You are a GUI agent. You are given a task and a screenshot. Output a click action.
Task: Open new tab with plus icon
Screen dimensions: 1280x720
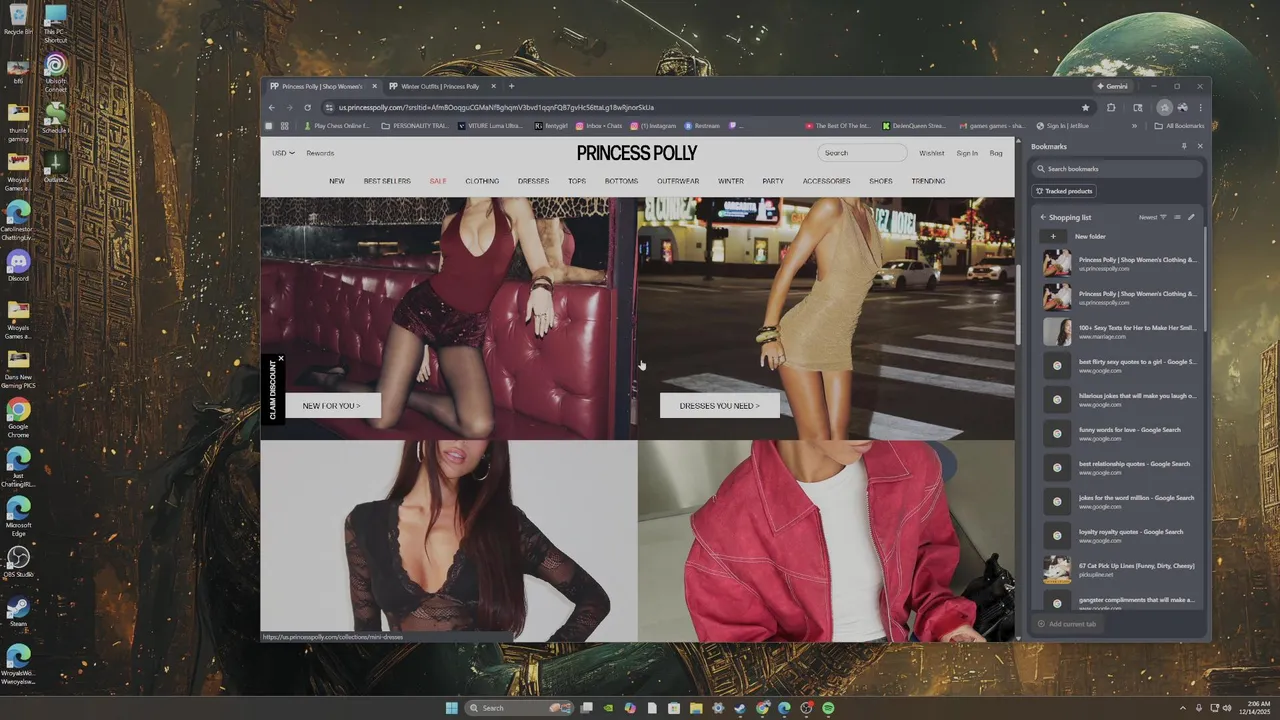click(x=511, y=86)
